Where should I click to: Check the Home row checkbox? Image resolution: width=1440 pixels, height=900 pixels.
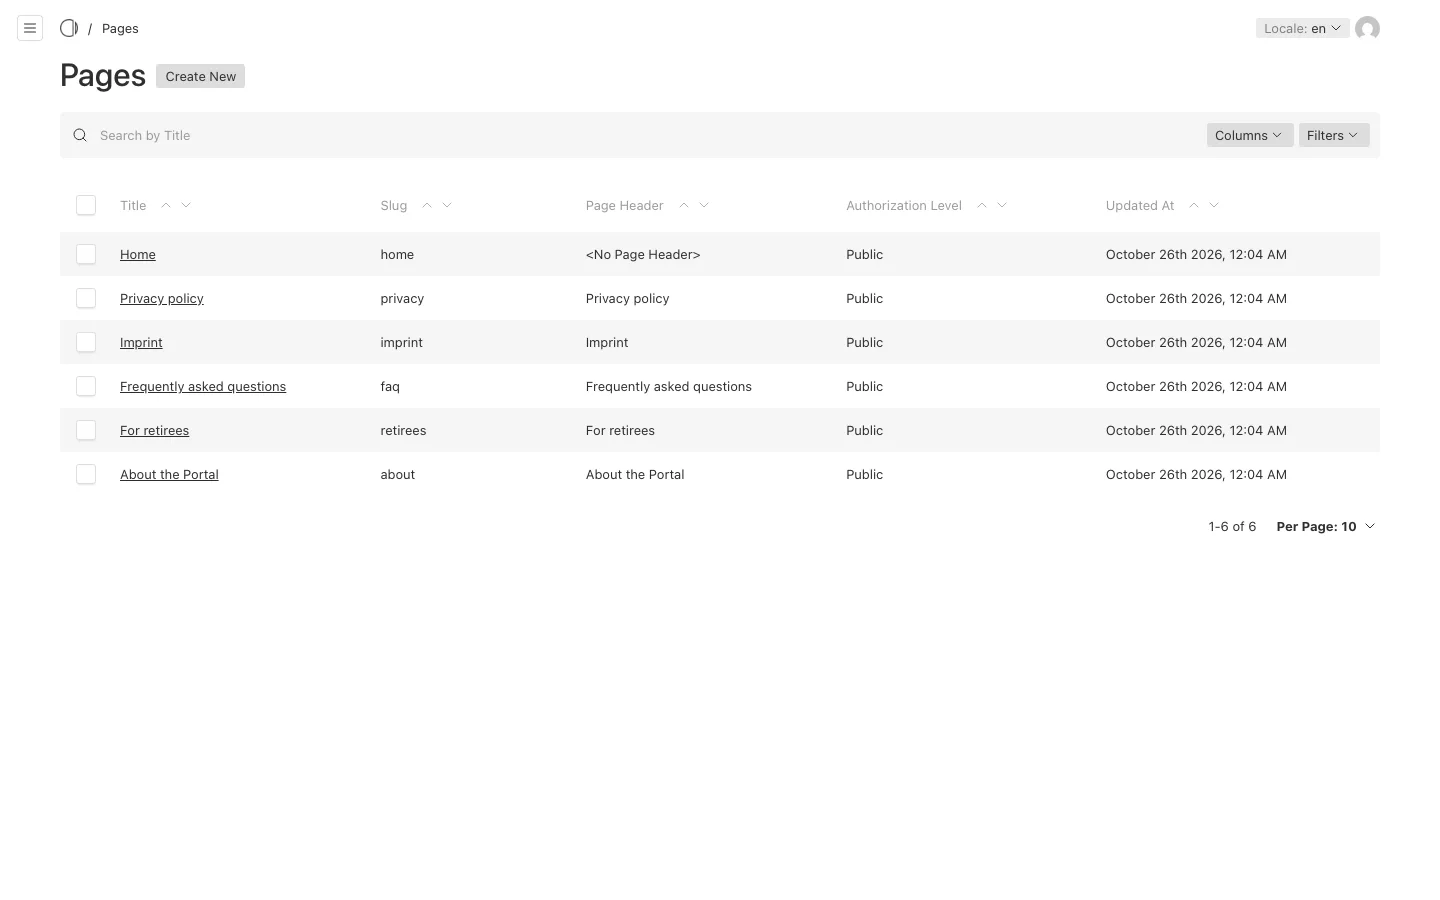click(x=86, y=254)
